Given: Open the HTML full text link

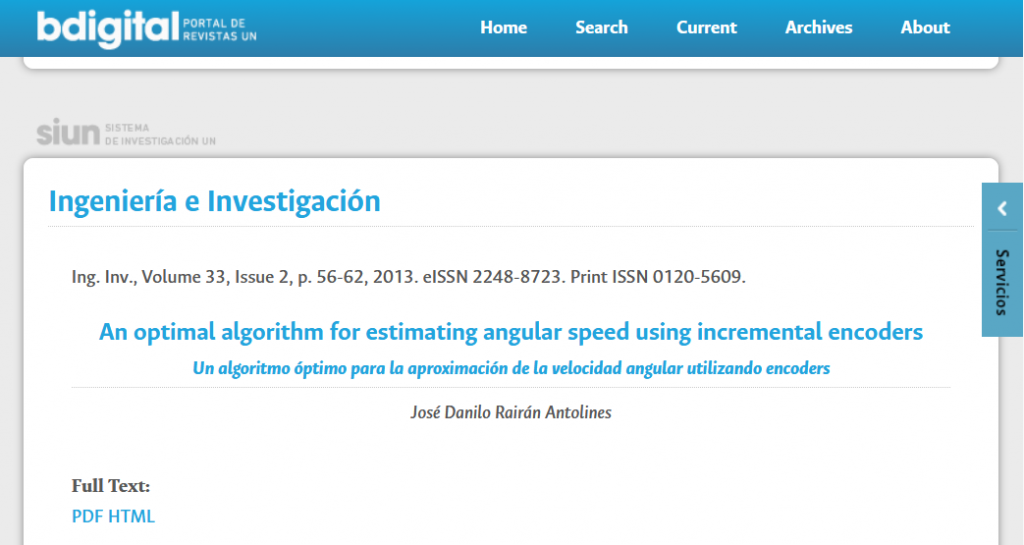Looking at the screenshot, I should pyautogui.click(x=132, y=517).
